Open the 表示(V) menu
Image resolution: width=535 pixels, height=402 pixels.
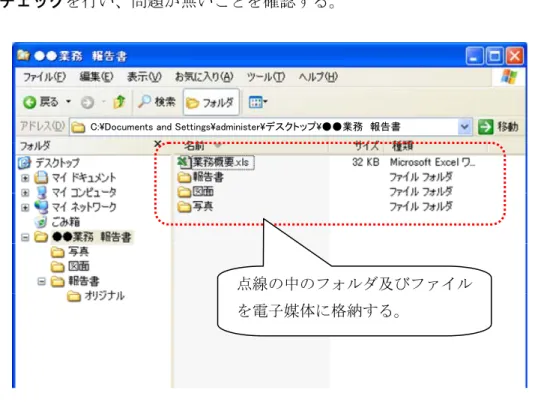(144, 77)
